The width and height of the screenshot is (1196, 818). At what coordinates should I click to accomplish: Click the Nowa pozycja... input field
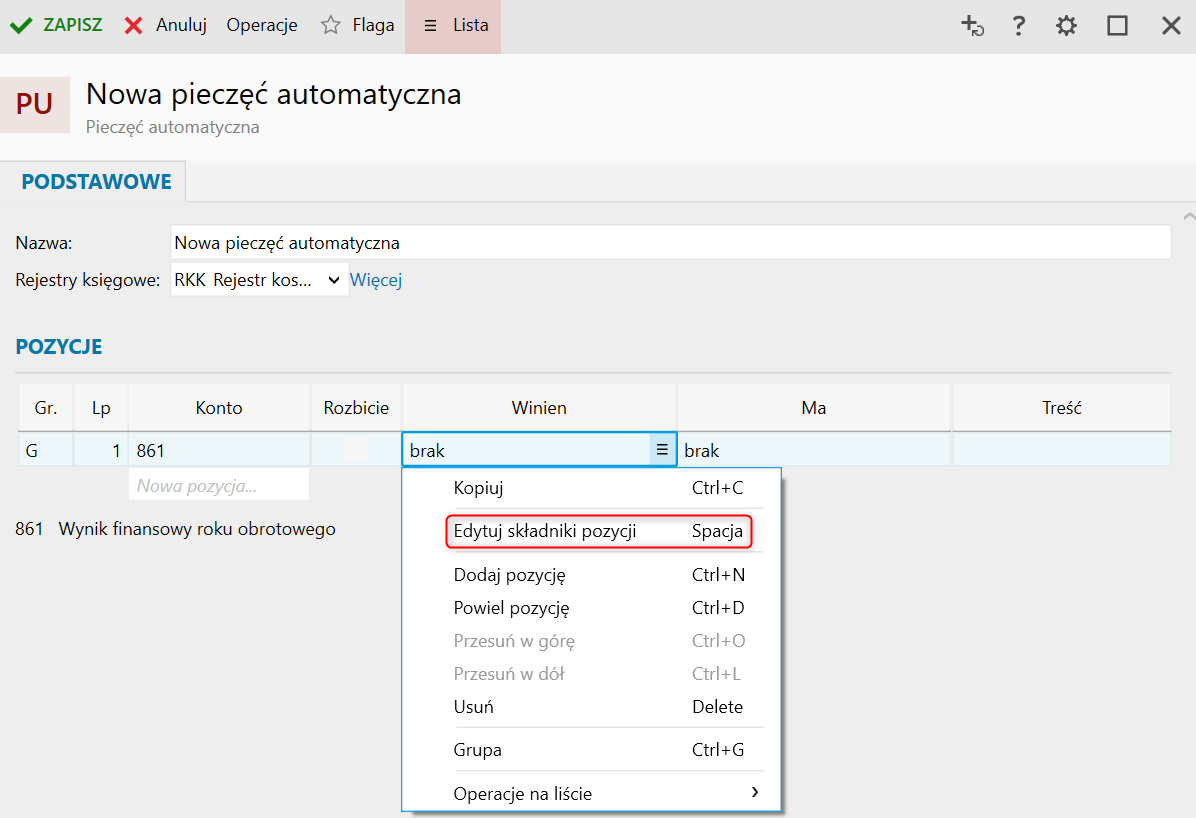pos(219,485)
